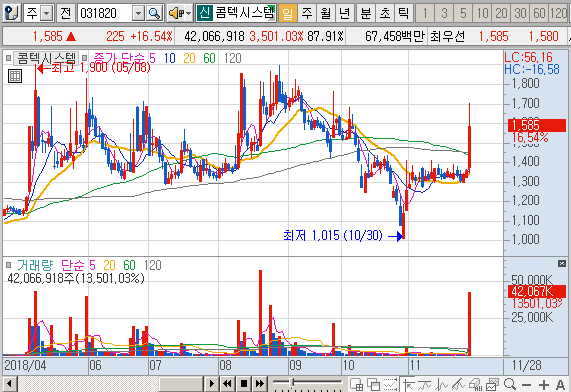The width and height of the screenshot is (571, 392).
Task: Choose interval 60 button
Action: coord(539,14)
